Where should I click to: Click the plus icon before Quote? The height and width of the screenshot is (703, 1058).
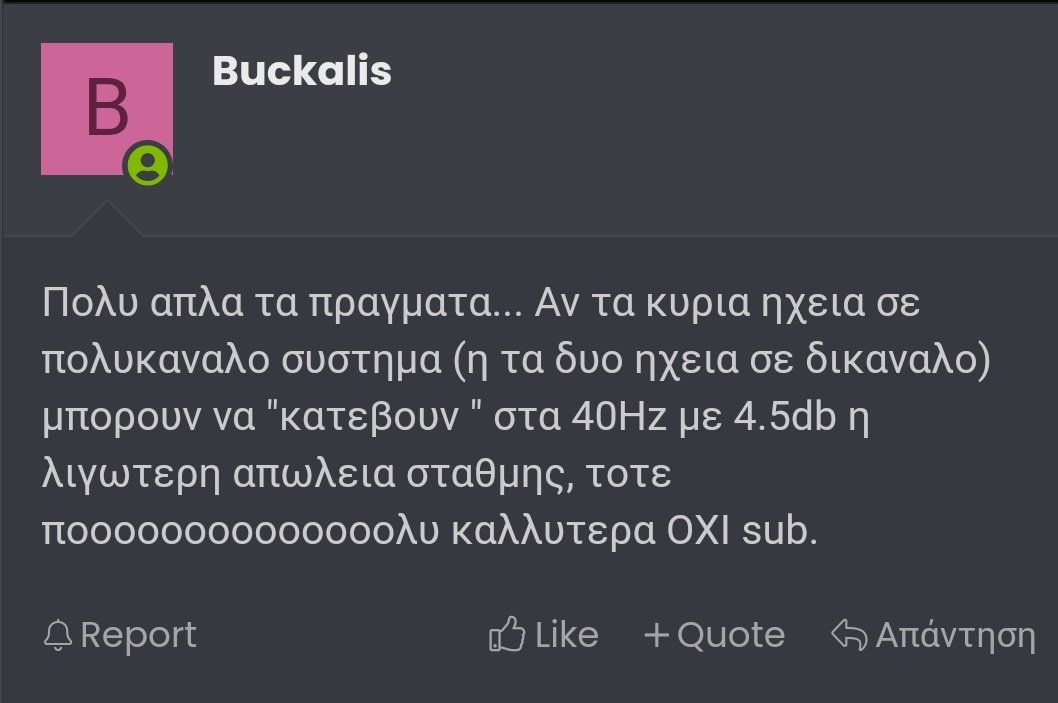coord(656,636)
